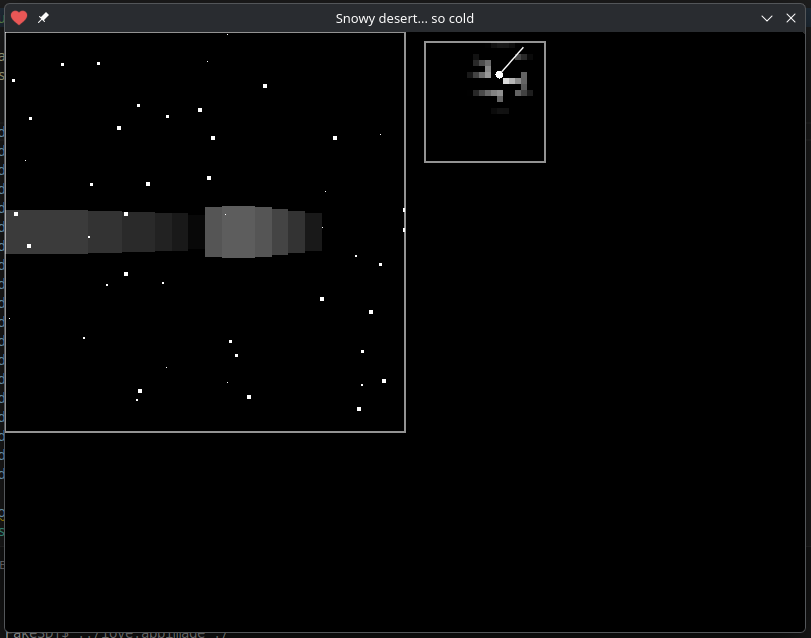This screenshot has height=638, width=811.
Task: Click the player dot in the minimap
Action: [499, 75]
